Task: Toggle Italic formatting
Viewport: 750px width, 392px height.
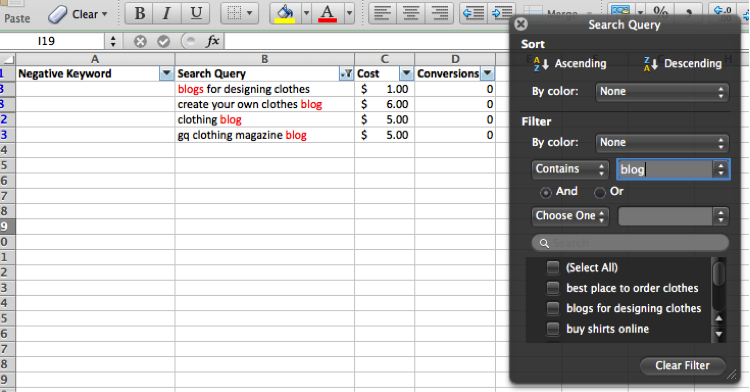Action: (x=166, y=13)
